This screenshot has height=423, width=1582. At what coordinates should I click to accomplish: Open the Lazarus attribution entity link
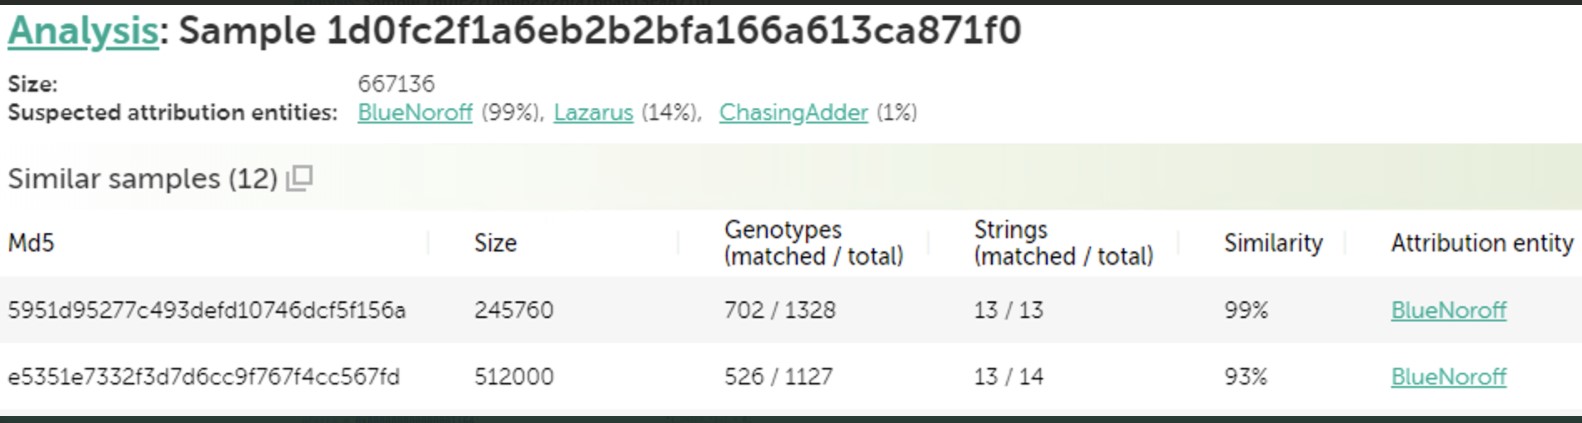[x=593, y=112]
